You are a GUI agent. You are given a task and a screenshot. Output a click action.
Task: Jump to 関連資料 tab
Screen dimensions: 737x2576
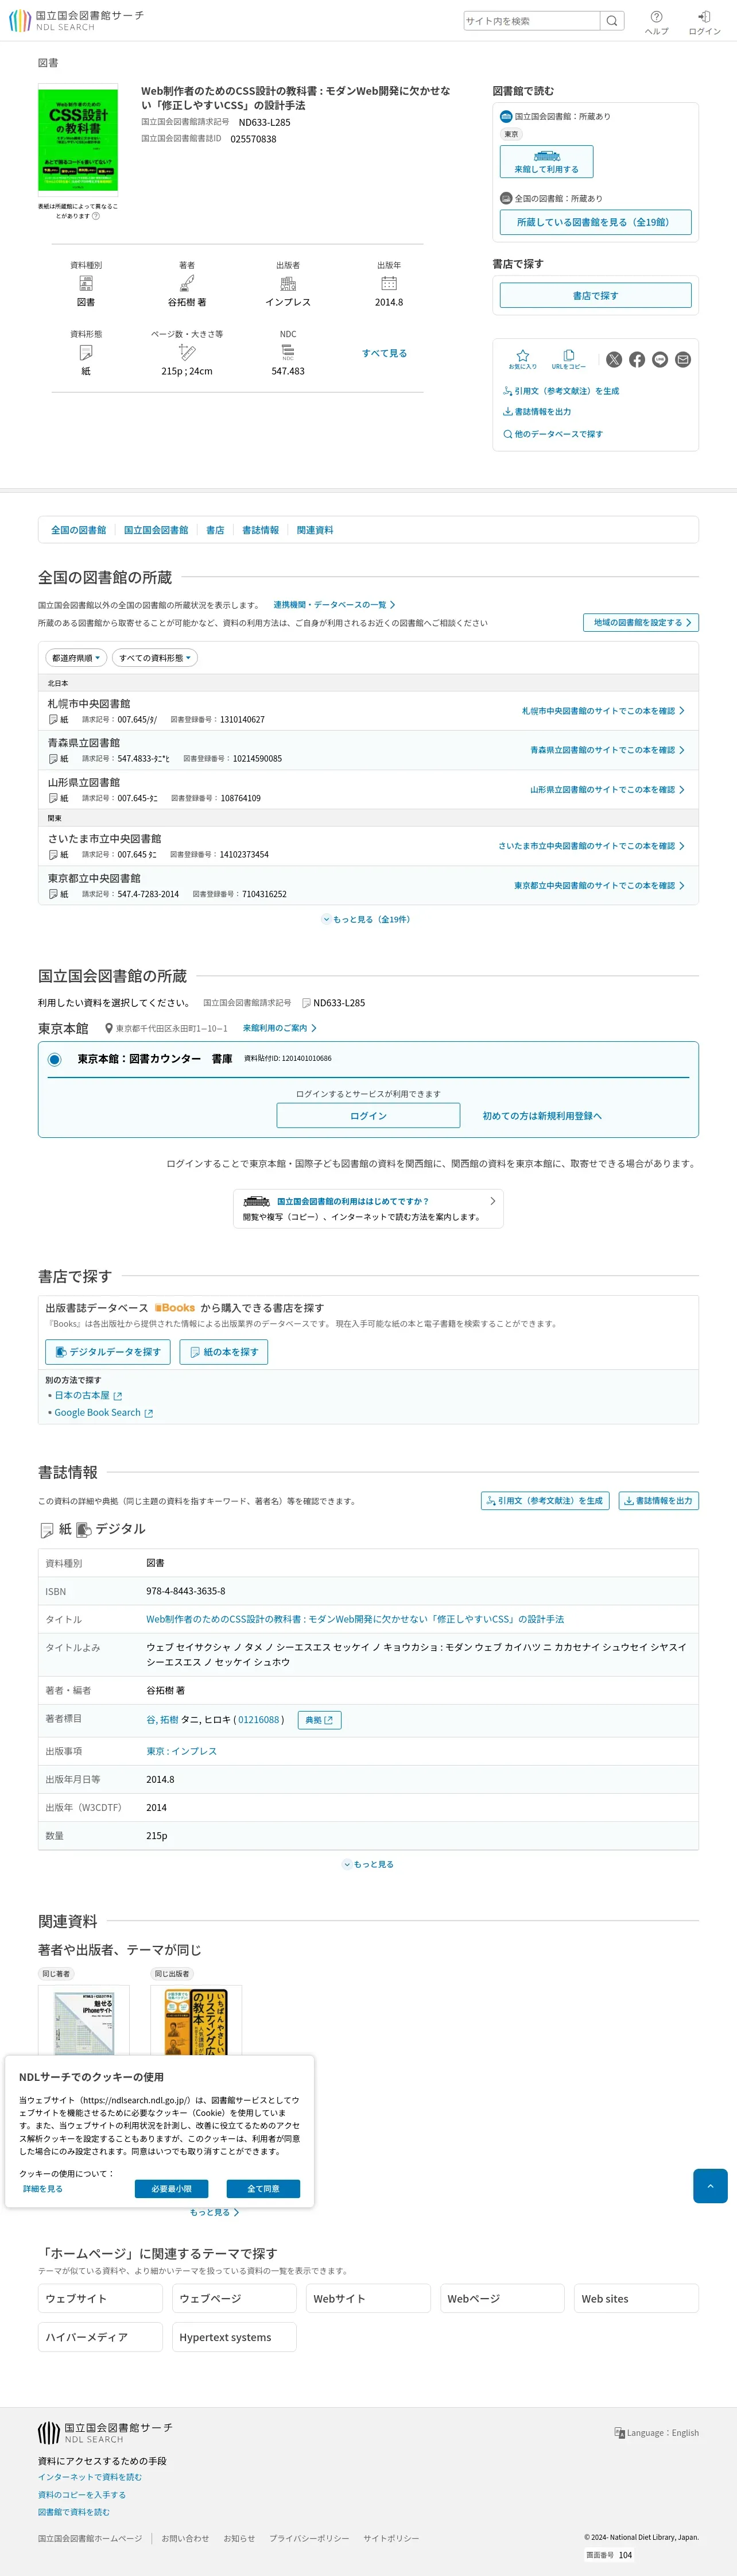coord(315,530)
